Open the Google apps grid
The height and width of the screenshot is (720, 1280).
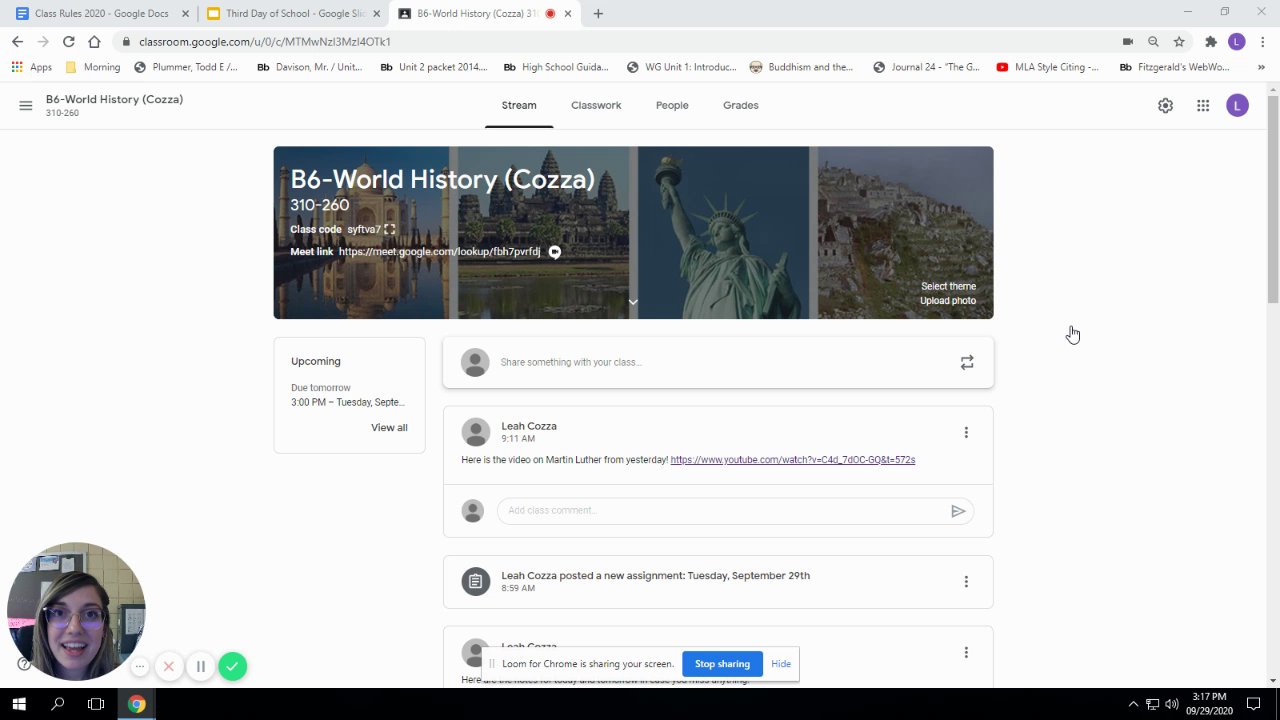[1203, 106]
